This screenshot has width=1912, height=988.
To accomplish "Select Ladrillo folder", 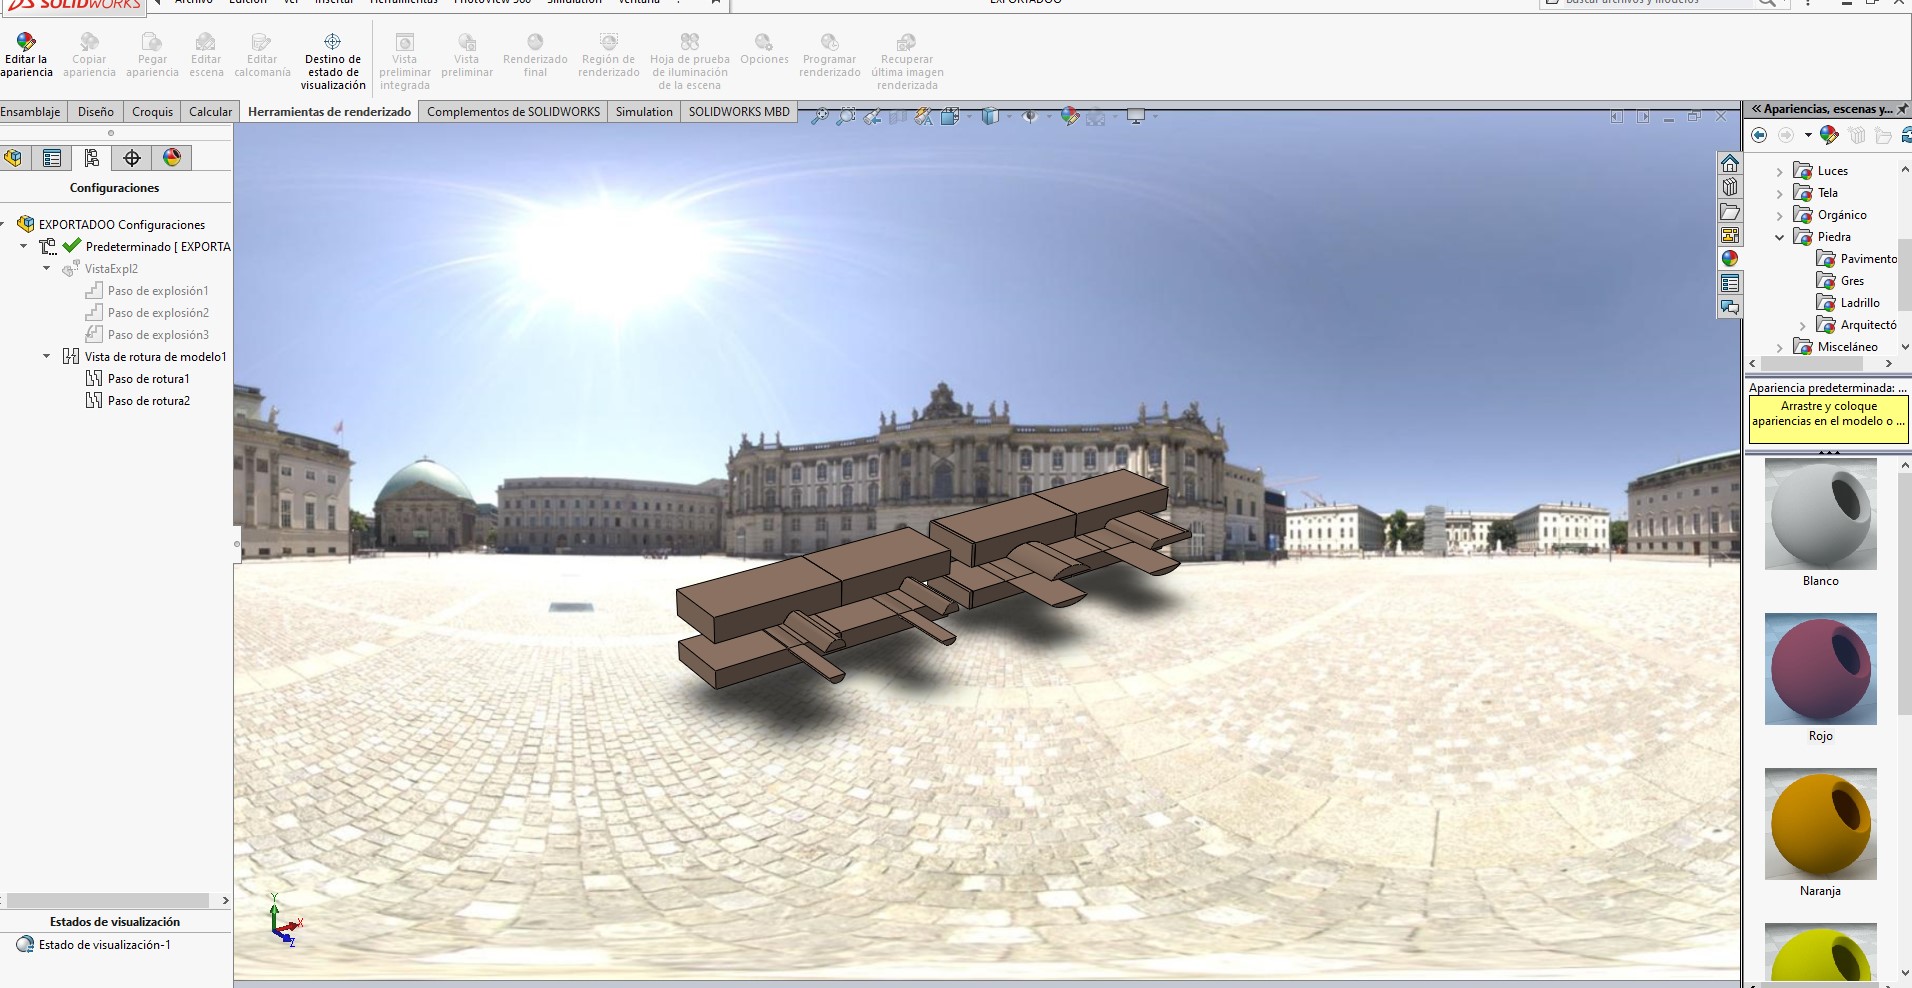I will click(x=1848, y=303).
